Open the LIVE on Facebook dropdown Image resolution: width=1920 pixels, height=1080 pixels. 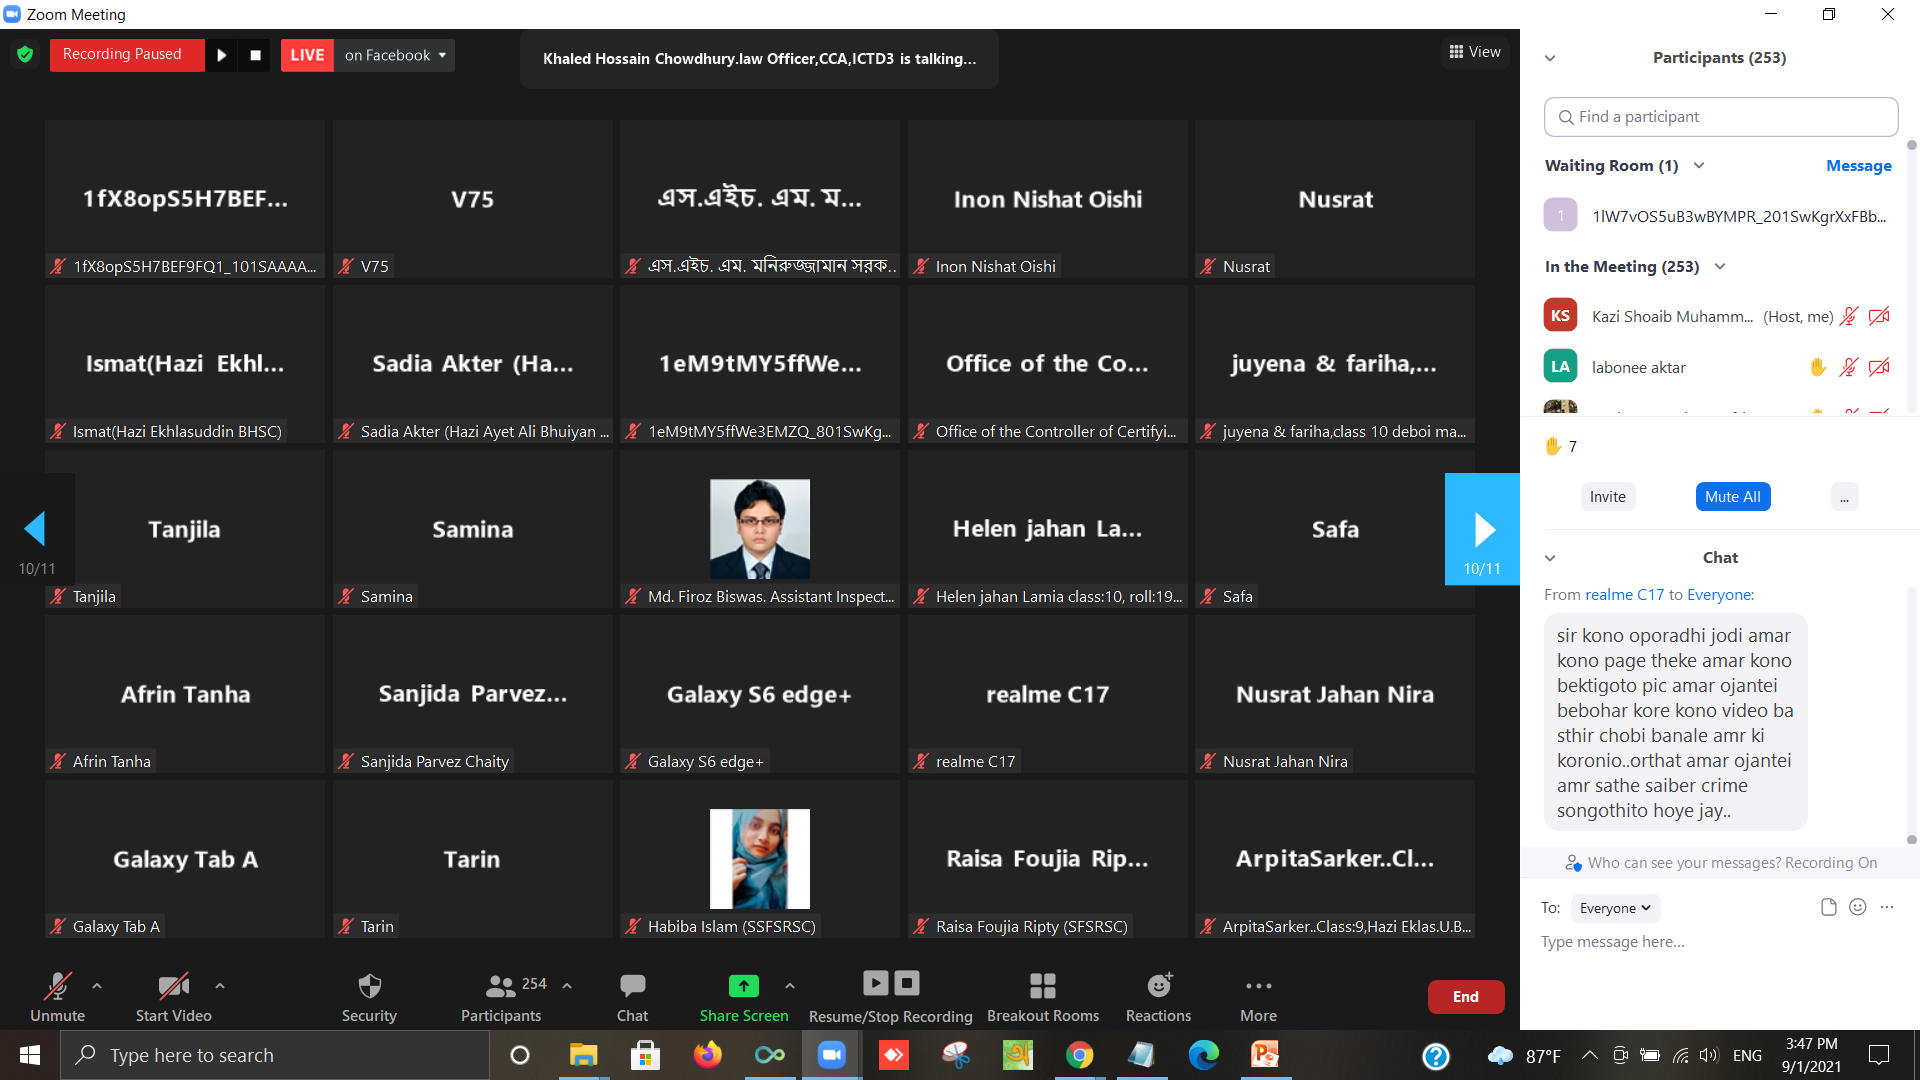pyautogui.click(x=395, y=55)
